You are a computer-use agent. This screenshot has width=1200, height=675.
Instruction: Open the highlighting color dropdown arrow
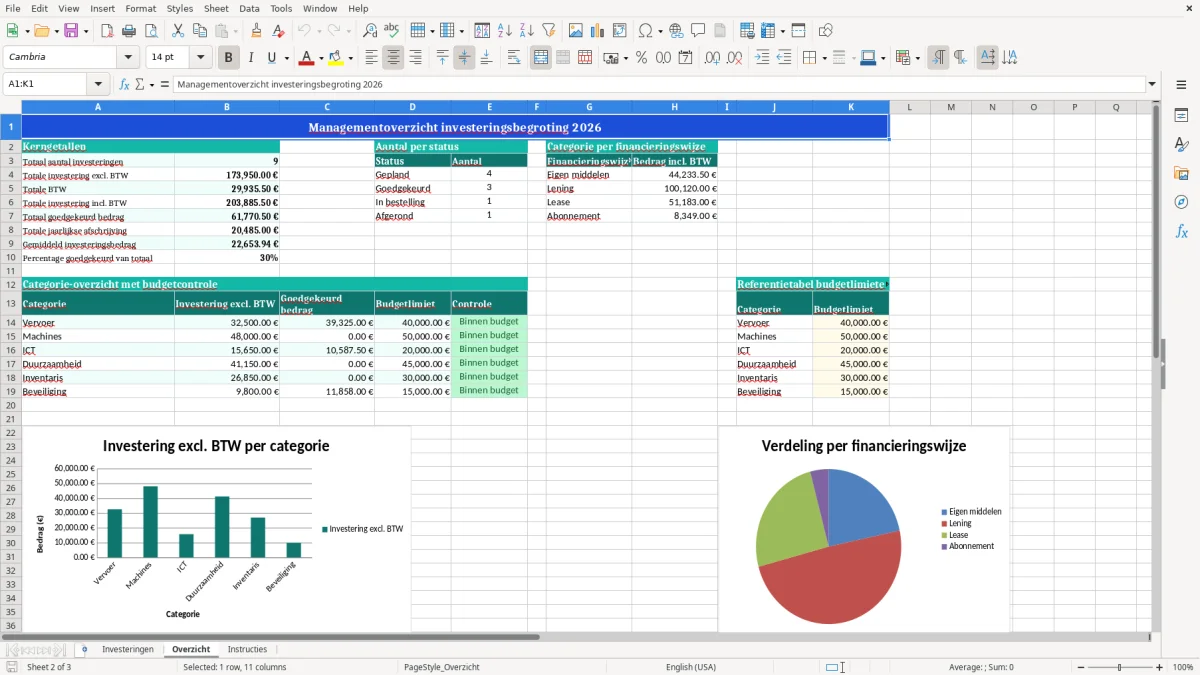tap(350, 58)
